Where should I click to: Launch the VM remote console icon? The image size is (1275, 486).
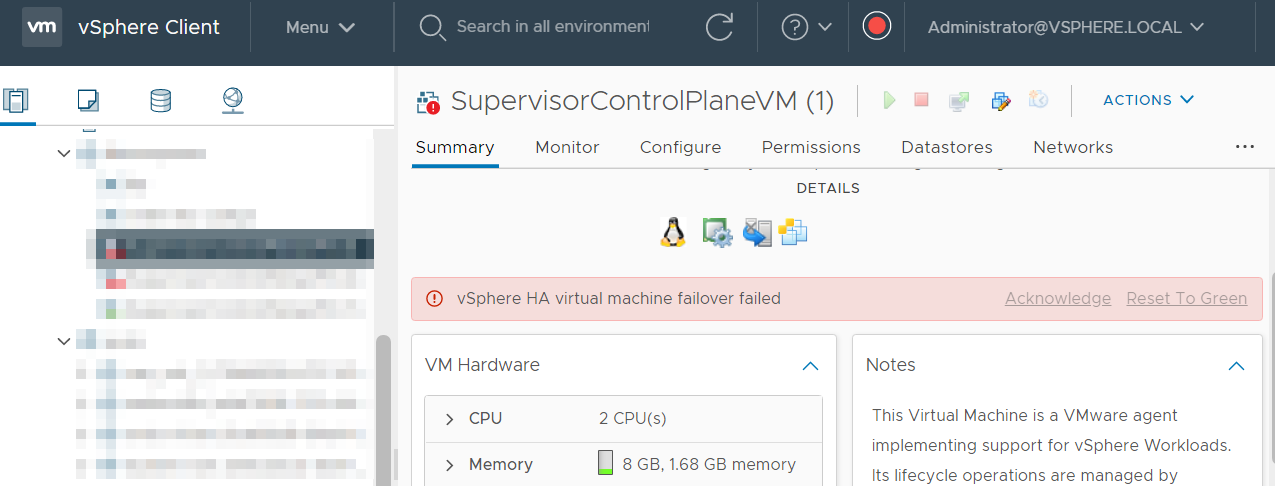pos(959,100)
